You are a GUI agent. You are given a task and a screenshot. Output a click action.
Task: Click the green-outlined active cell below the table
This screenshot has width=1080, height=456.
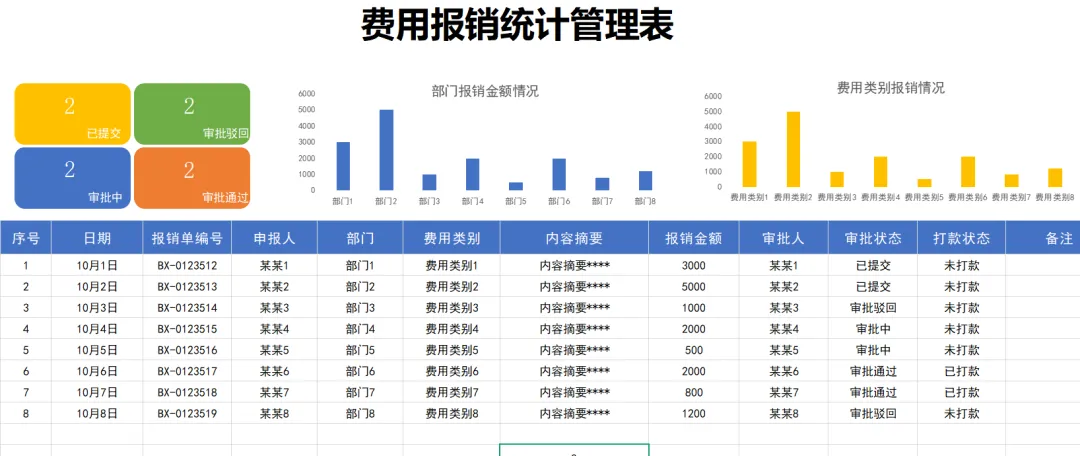pos(574,450)
